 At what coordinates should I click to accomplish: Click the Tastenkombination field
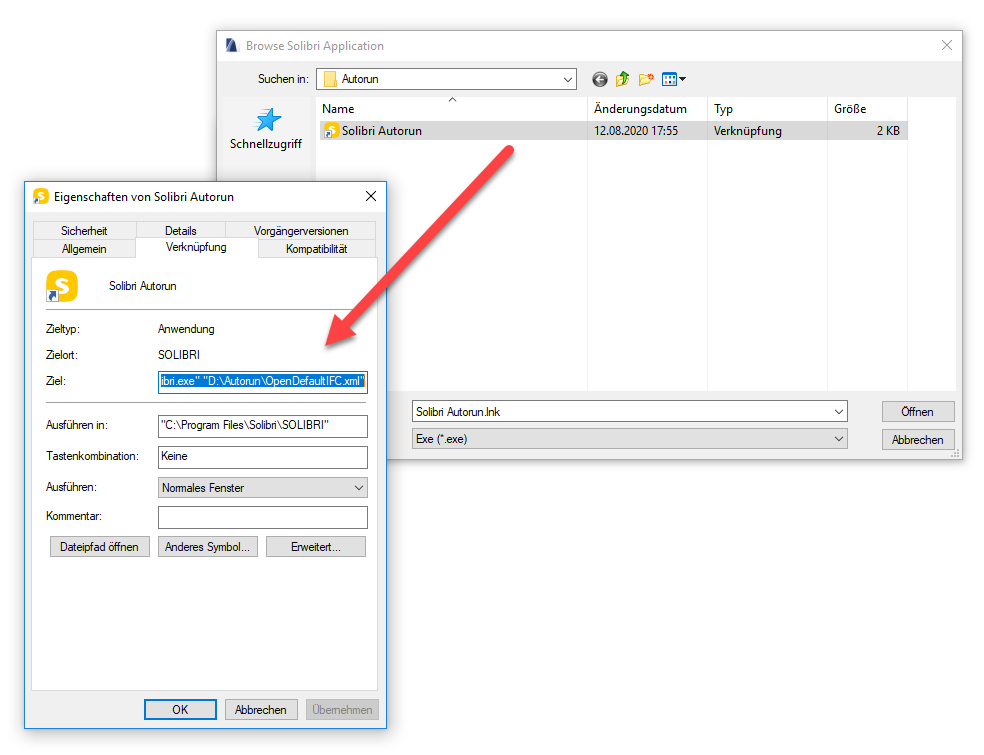pos(262,457)
